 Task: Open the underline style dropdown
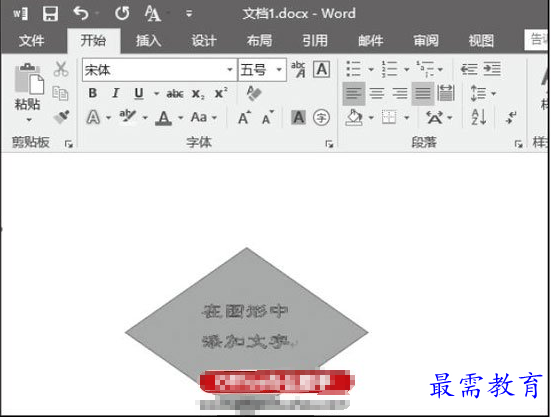point(156,93)
